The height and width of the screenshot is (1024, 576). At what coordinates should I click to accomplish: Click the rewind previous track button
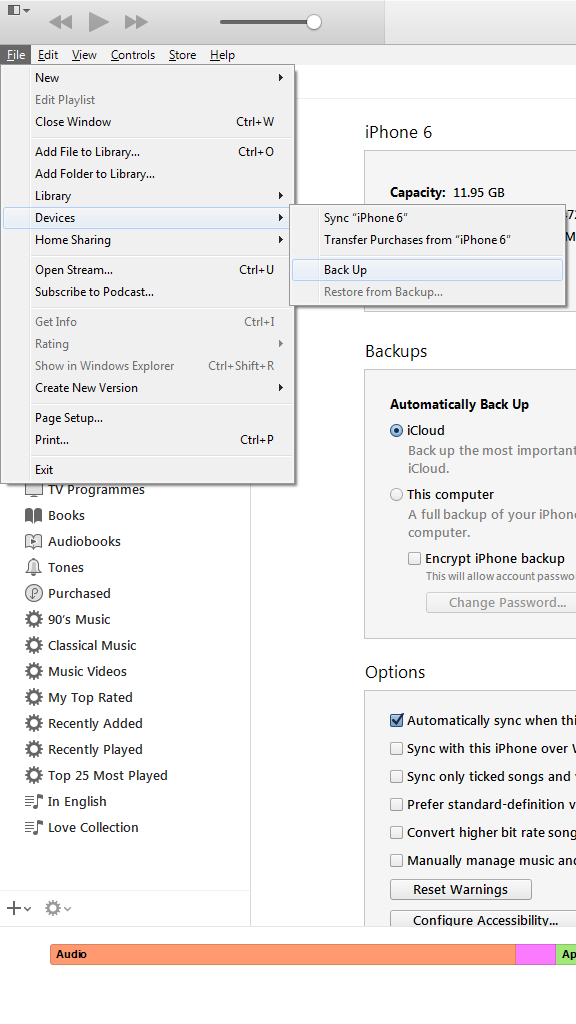tap(61, 22)
